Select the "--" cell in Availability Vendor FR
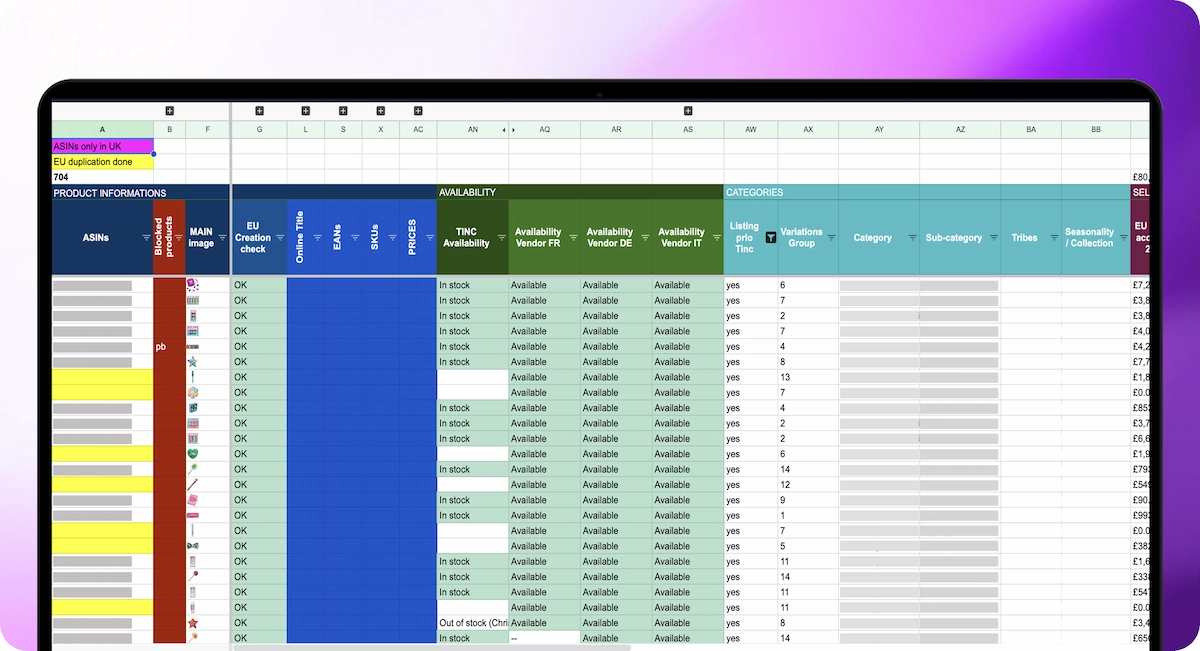 coord(544,638)
